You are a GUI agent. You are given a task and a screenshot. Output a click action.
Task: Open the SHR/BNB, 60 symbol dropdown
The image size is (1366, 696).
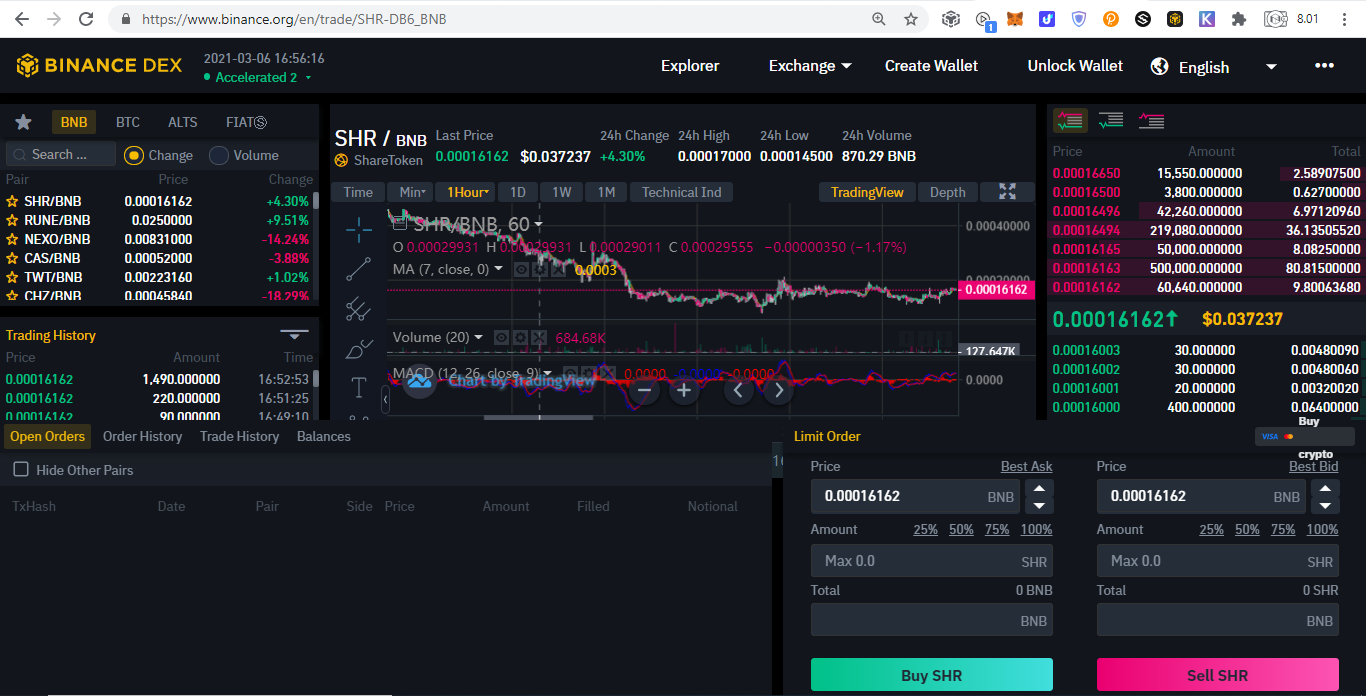538,224
